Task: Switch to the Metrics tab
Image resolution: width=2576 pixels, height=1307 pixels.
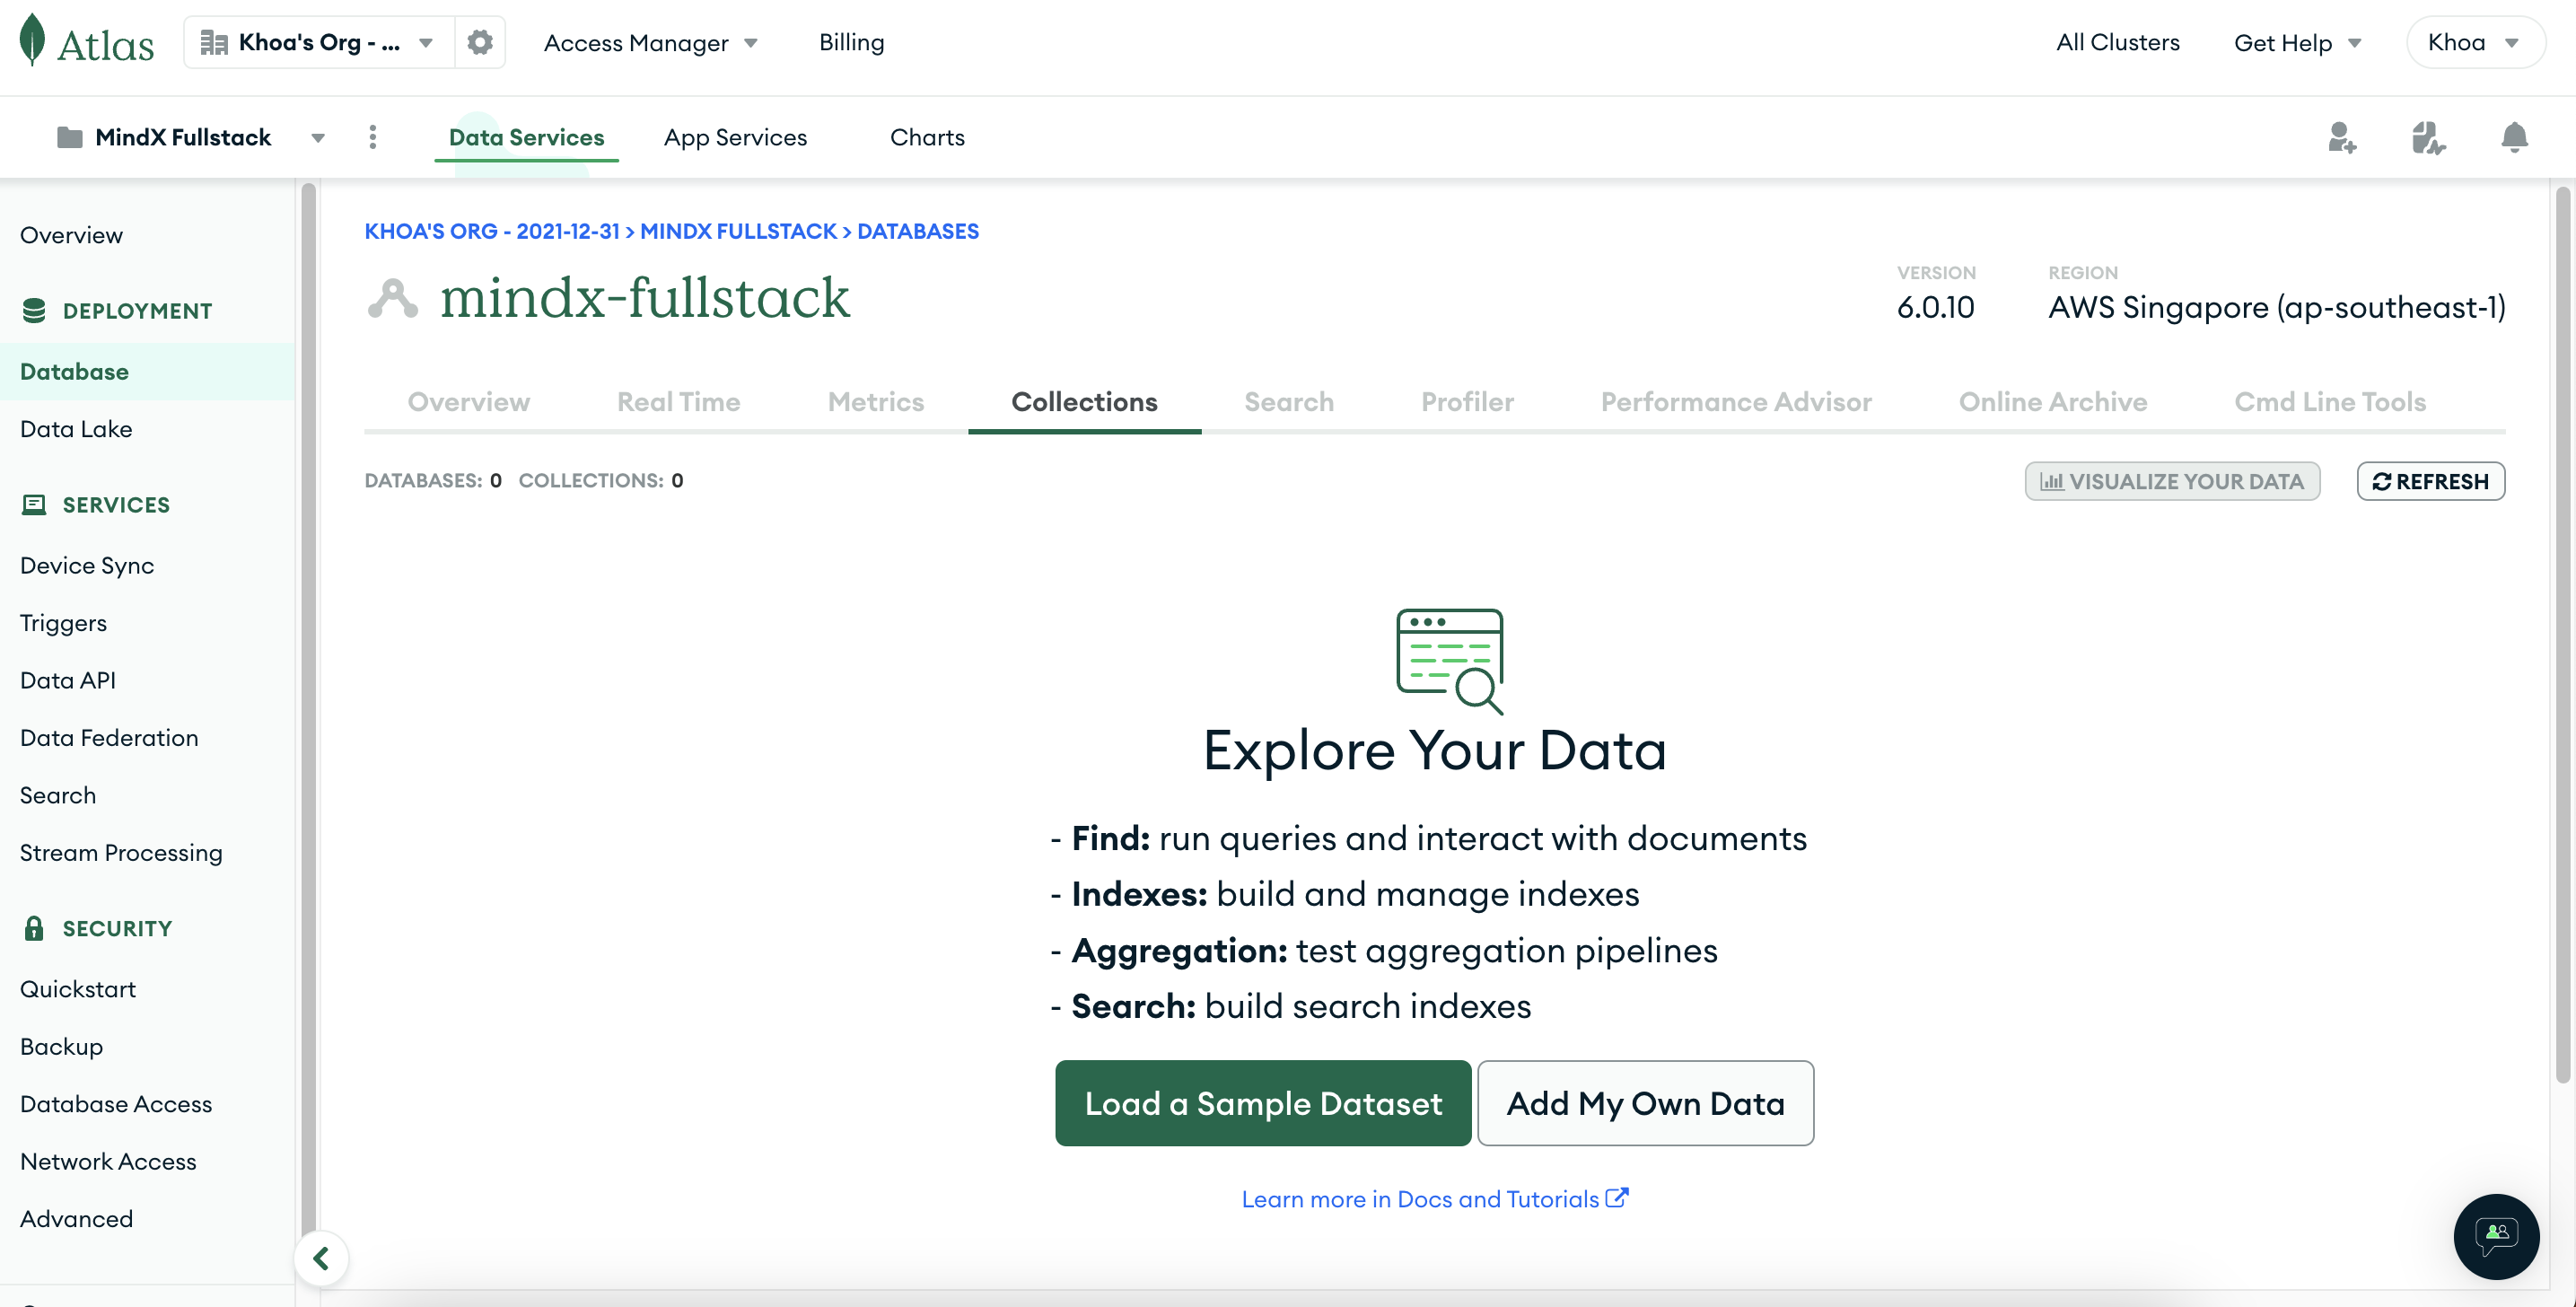Action: [875, 401]
